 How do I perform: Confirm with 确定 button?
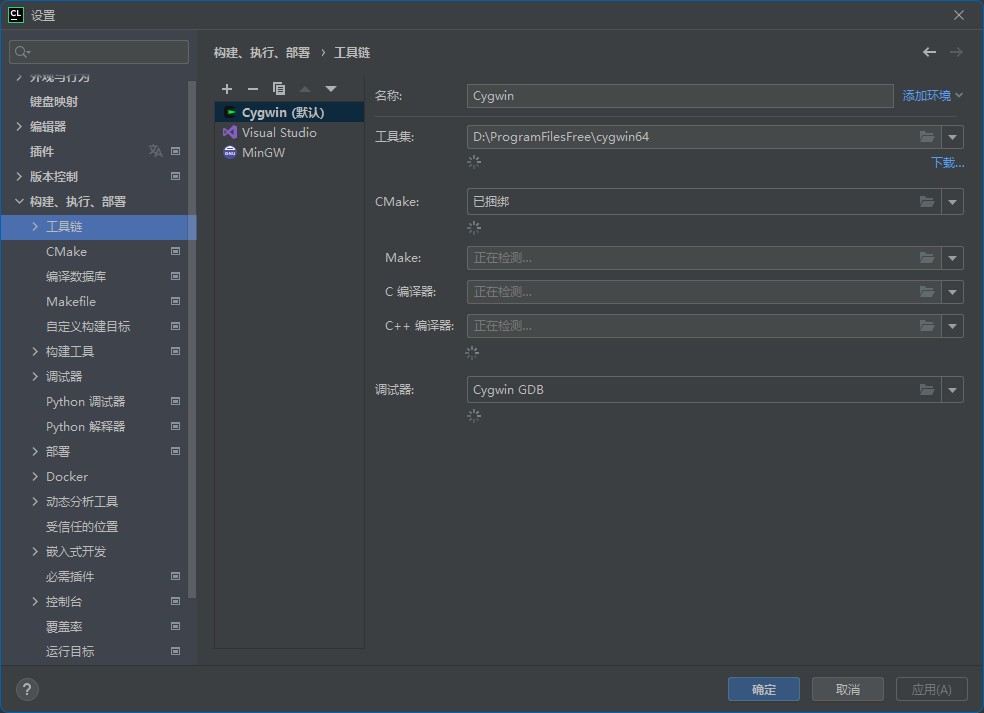(764, 689)
